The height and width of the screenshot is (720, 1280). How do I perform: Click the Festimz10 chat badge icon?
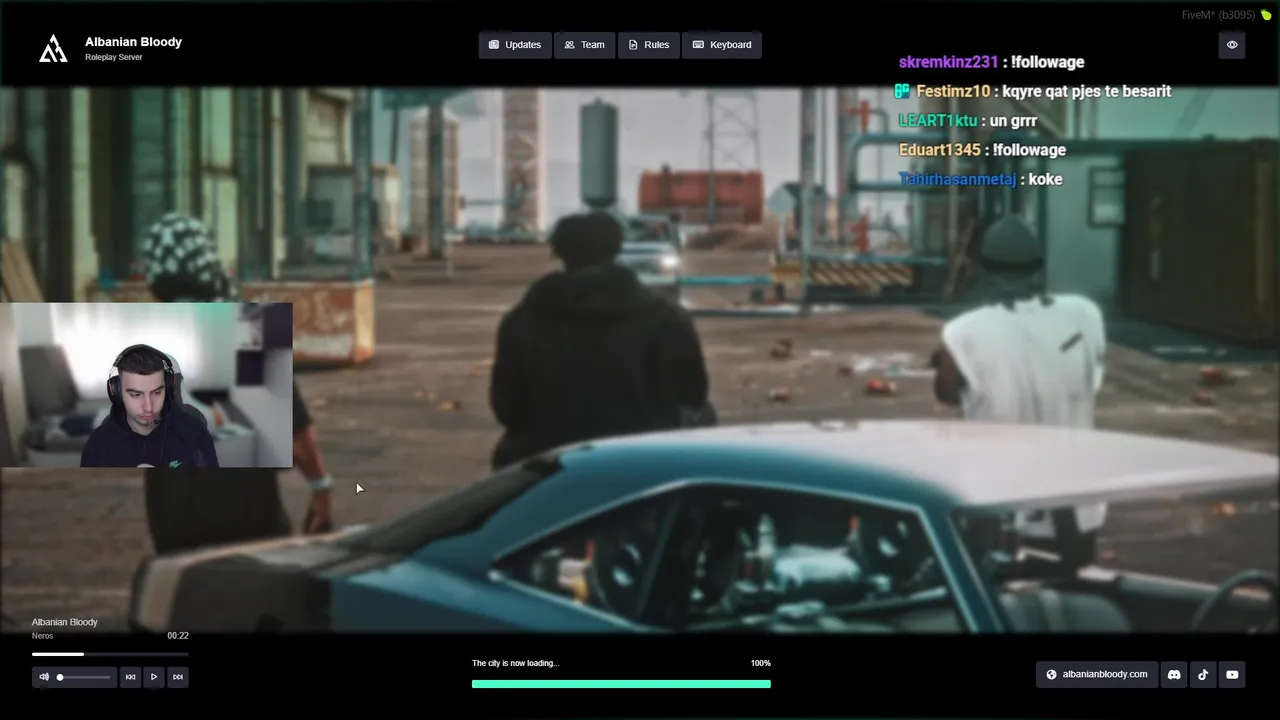pos(902,91)
